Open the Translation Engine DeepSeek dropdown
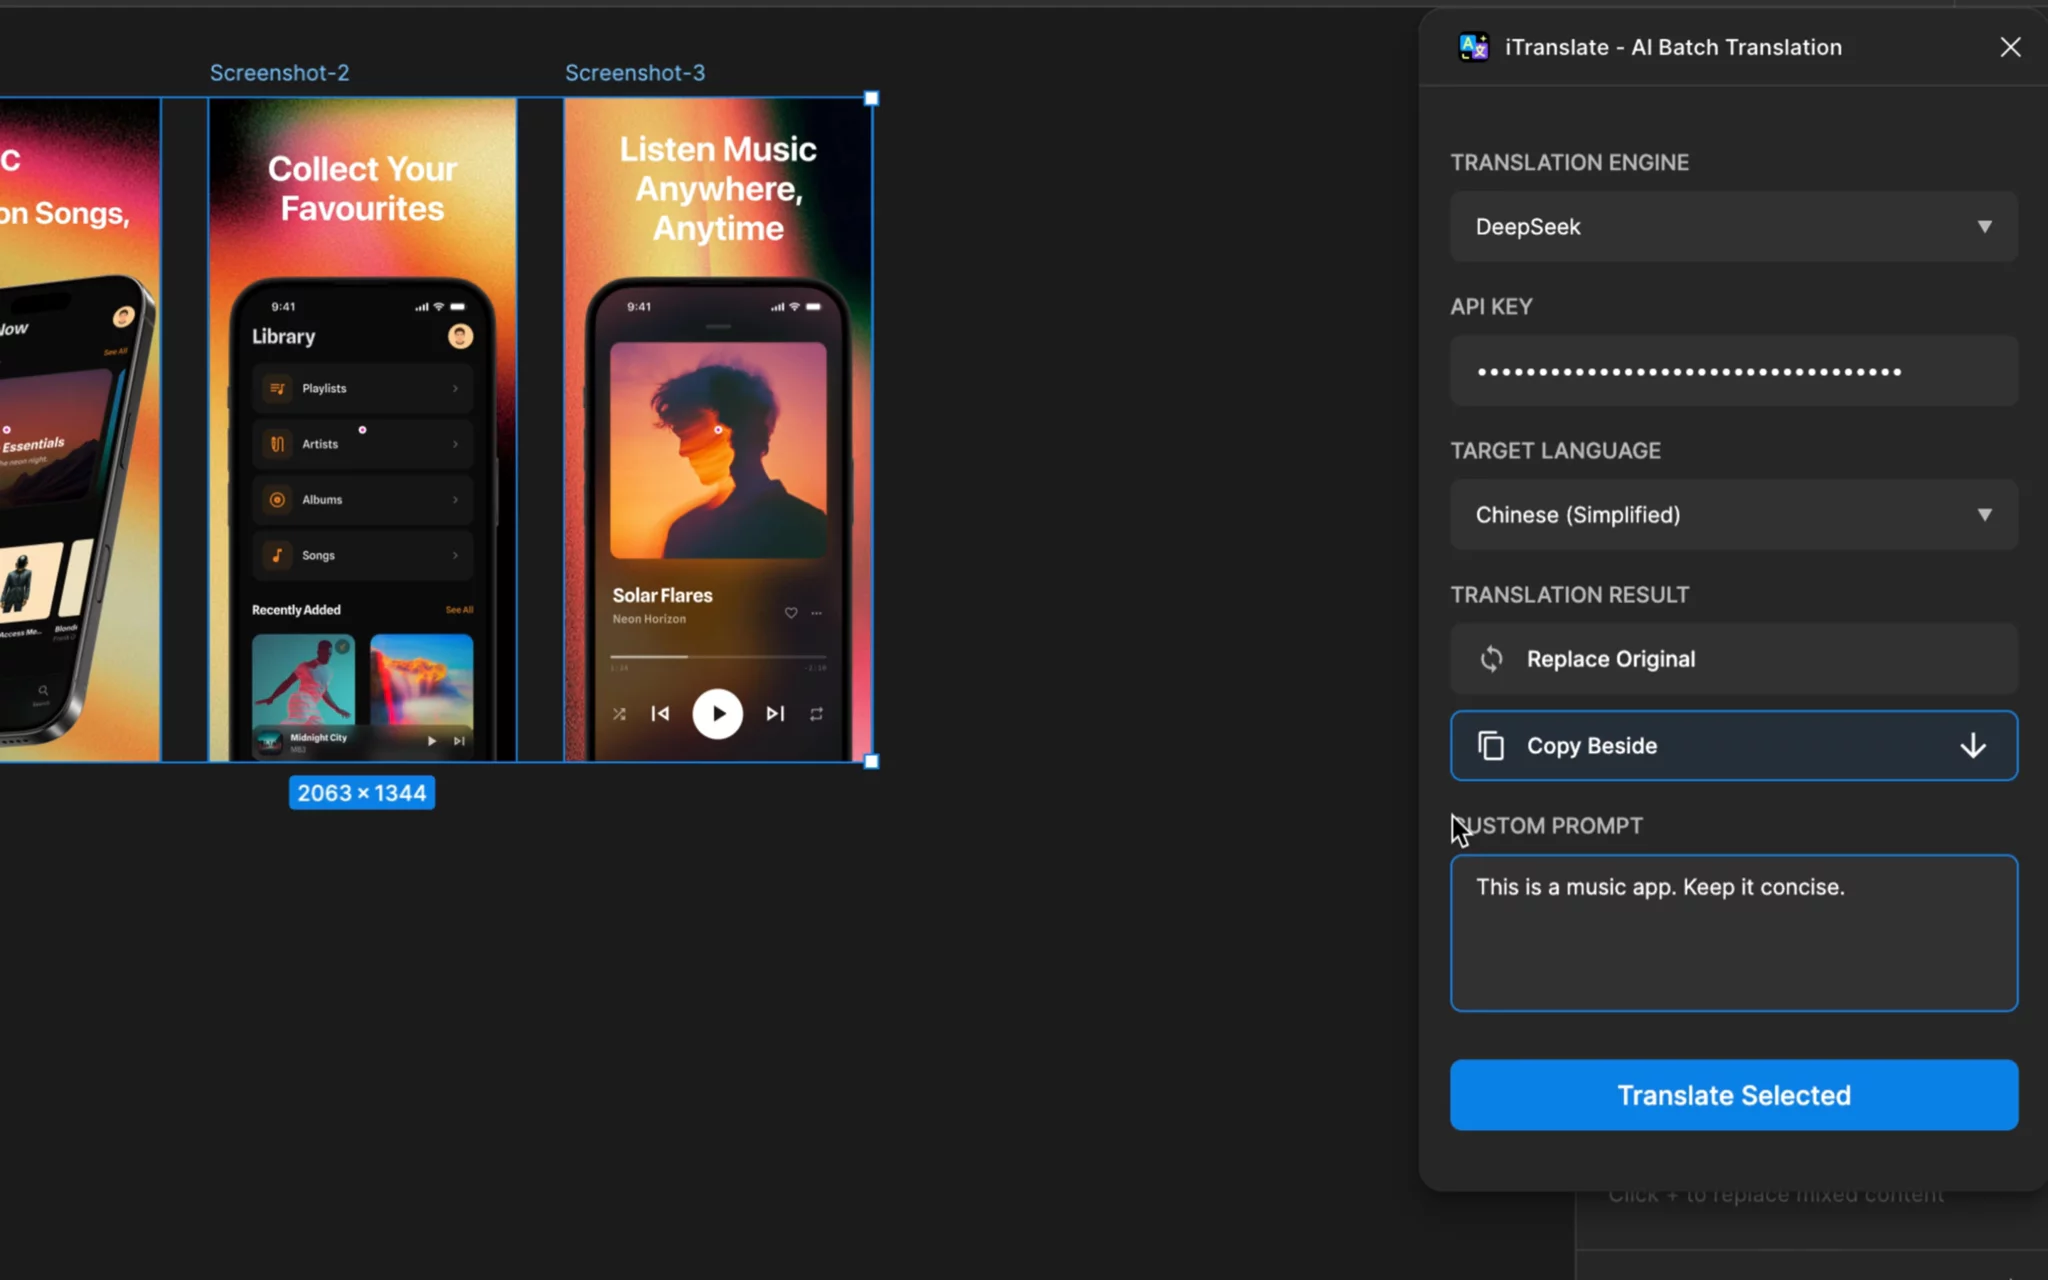This screenshot has height=1280, width=2048. [x=1733, y=227]
